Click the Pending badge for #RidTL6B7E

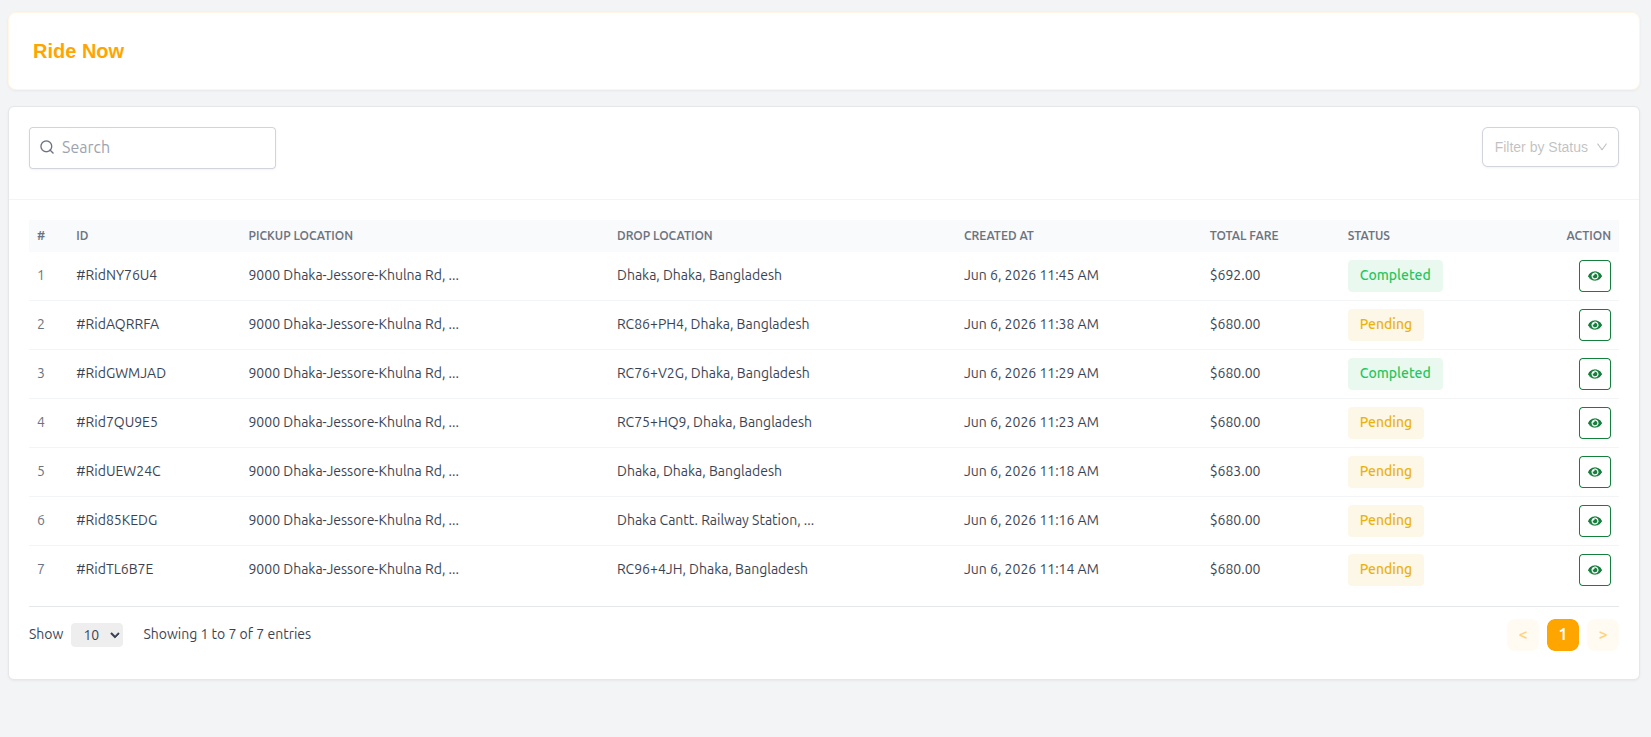(1385, 570)
